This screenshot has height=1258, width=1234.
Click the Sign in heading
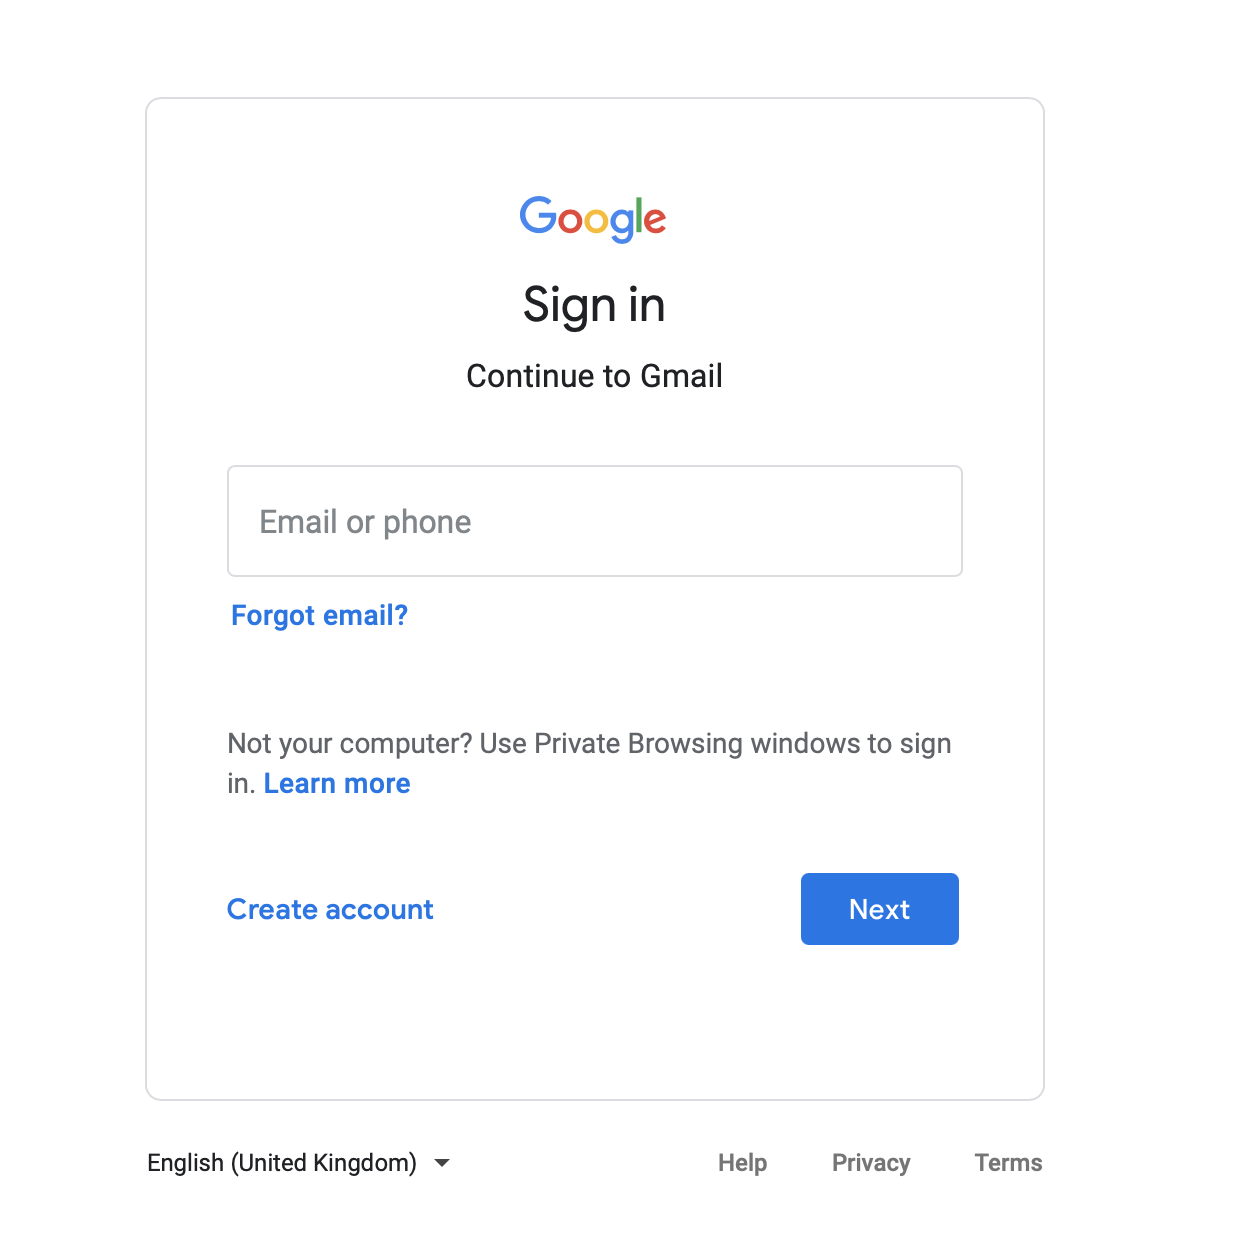594,305
